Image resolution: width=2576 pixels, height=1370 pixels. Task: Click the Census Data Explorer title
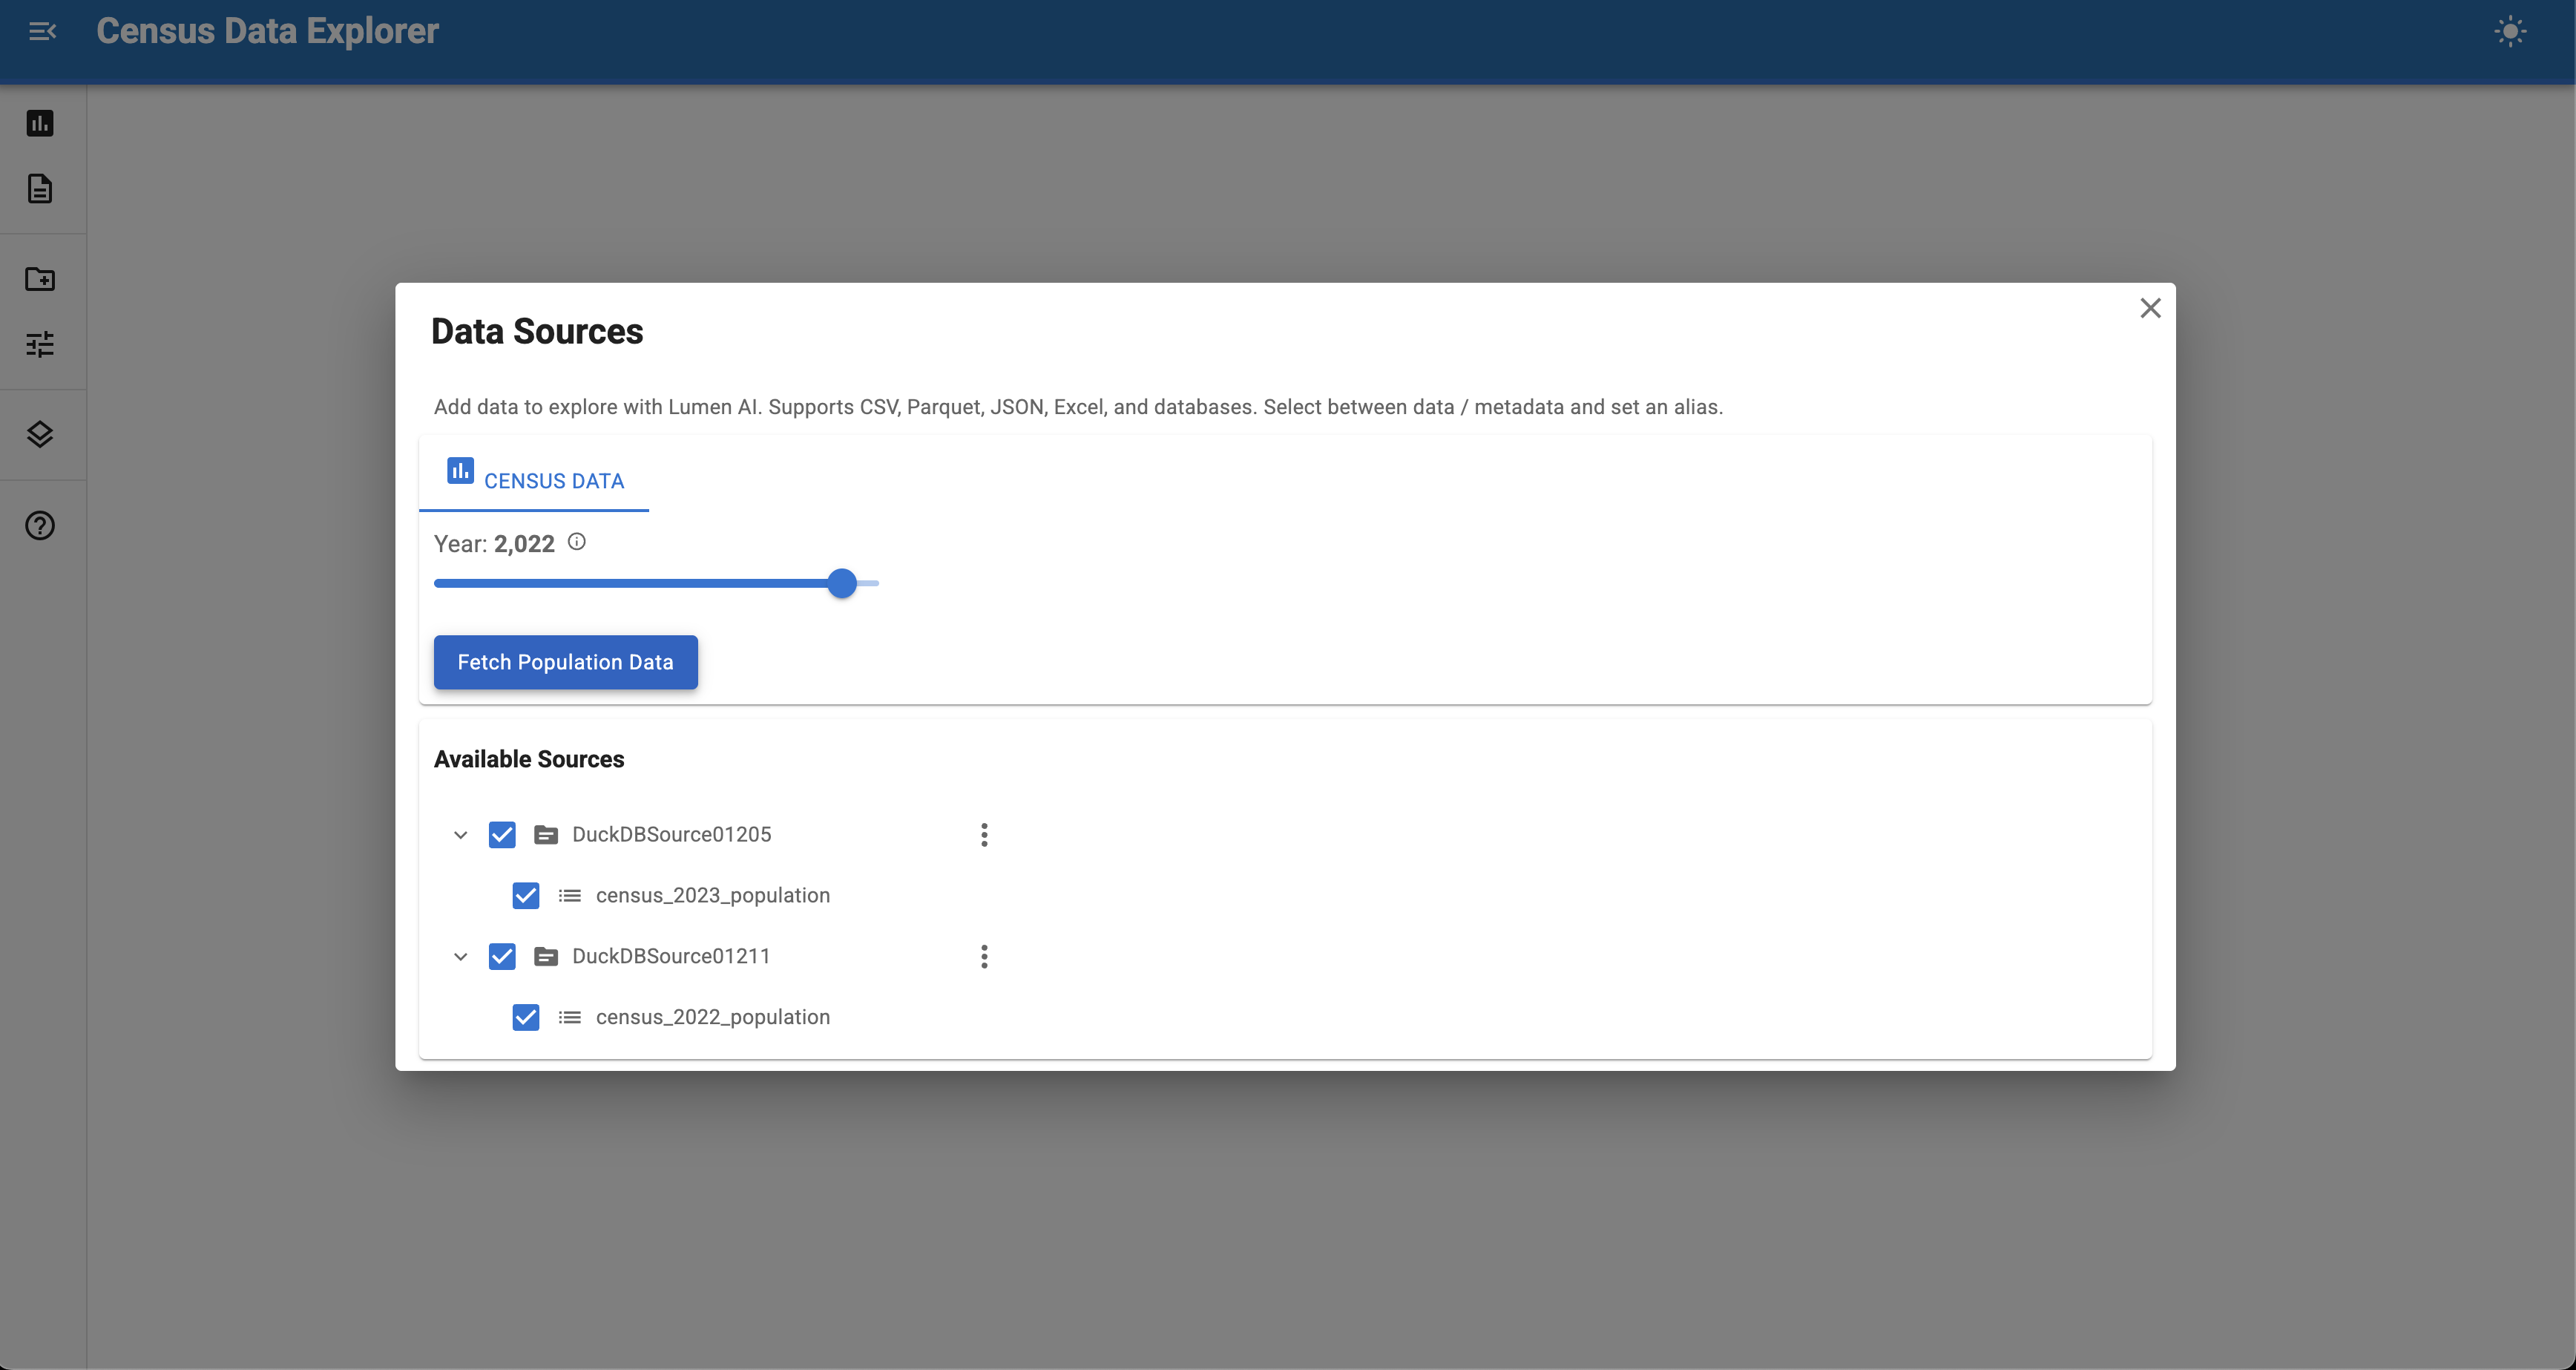(x=267, y=31)
